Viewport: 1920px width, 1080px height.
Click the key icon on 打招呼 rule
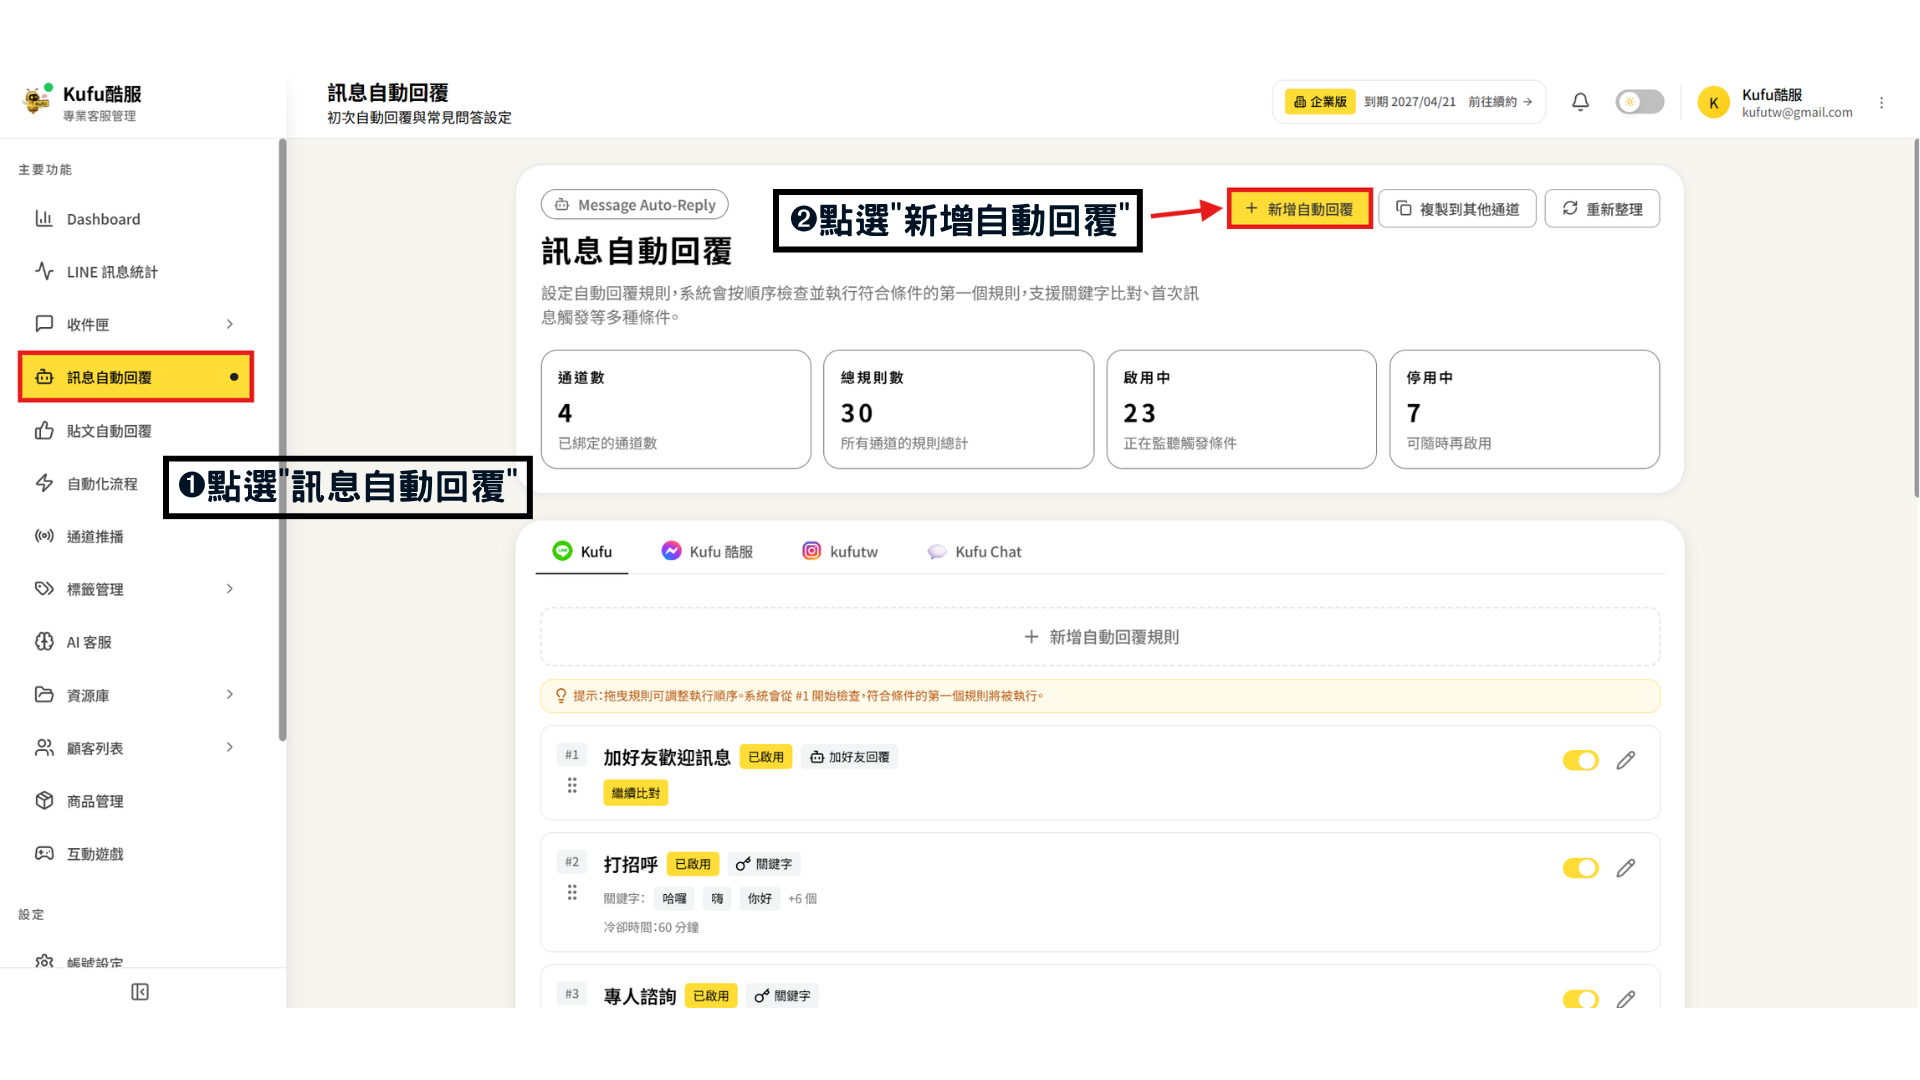coord(743,864)
